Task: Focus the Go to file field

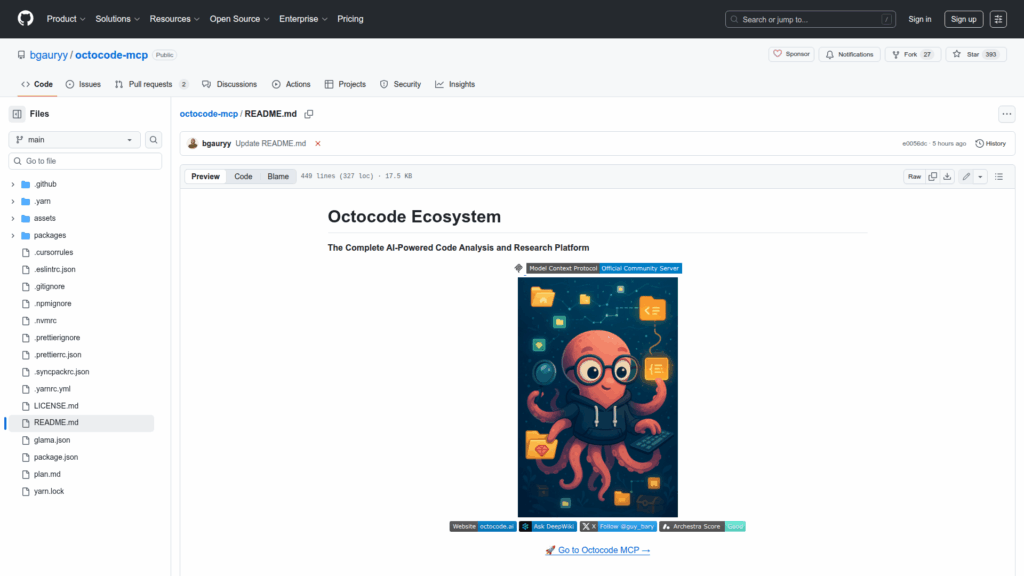Action: [85, 161]
